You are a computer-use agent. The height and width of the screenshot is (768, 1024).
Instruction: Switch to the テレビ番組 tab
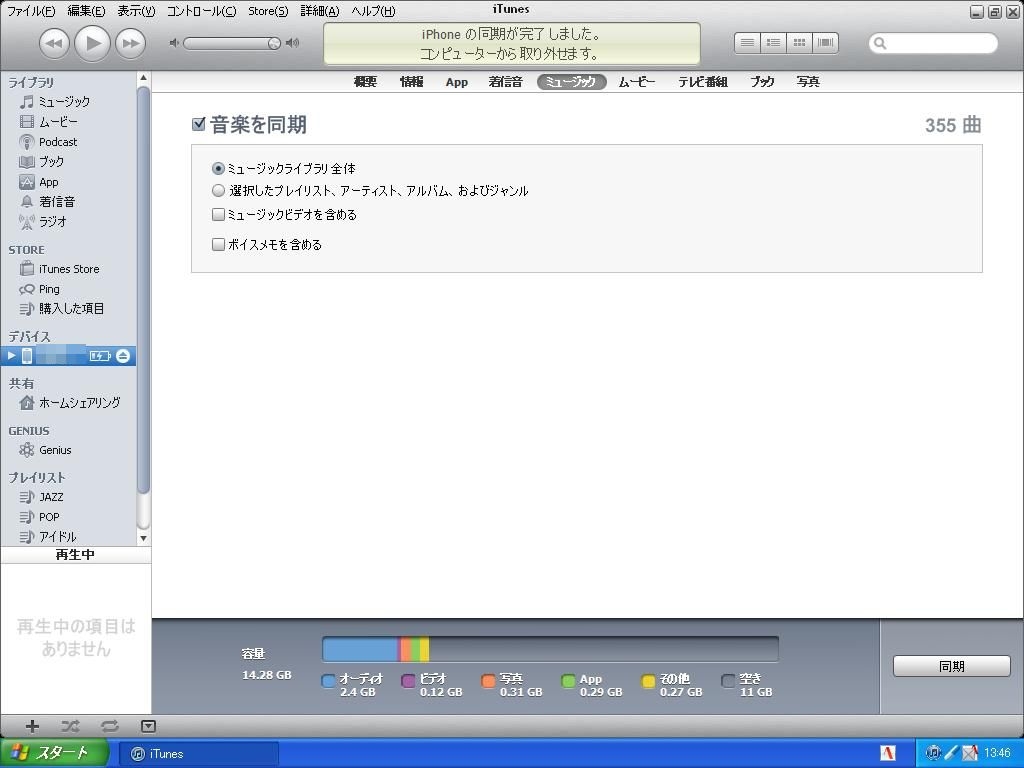[703, 82]
